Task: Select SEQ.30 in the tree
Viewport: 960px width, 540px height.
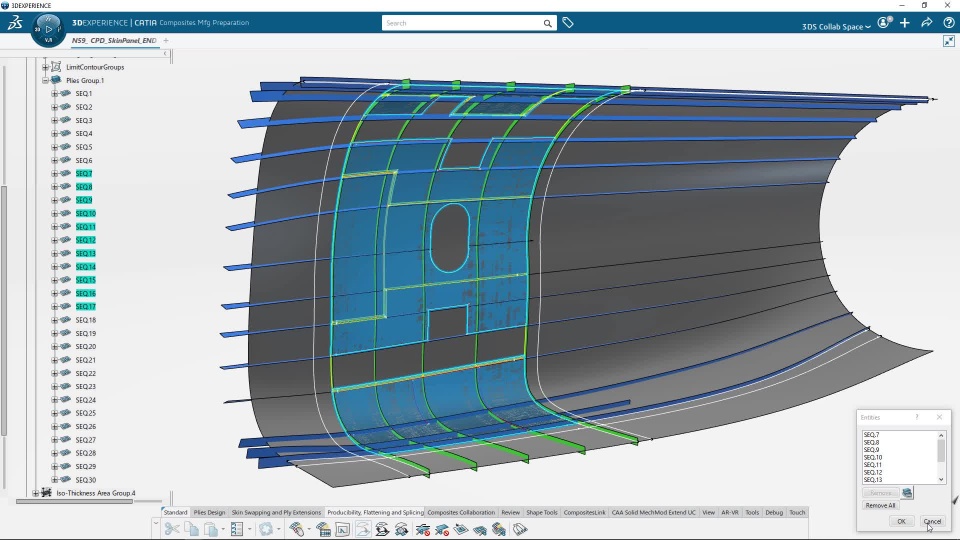Action: 86,479
